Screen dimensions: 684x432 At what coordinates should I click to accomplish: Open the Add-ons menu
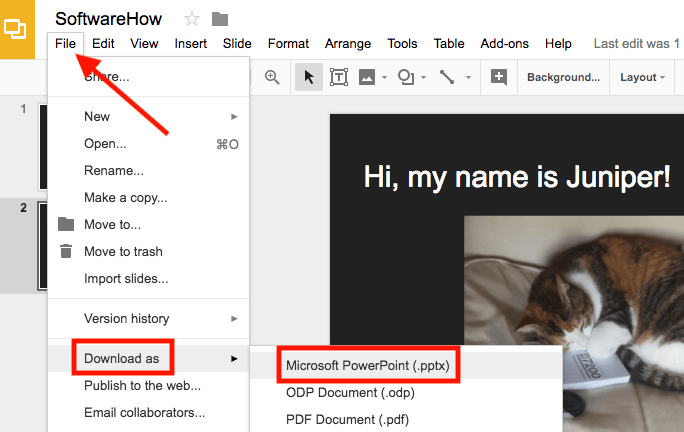coord(504,44)
